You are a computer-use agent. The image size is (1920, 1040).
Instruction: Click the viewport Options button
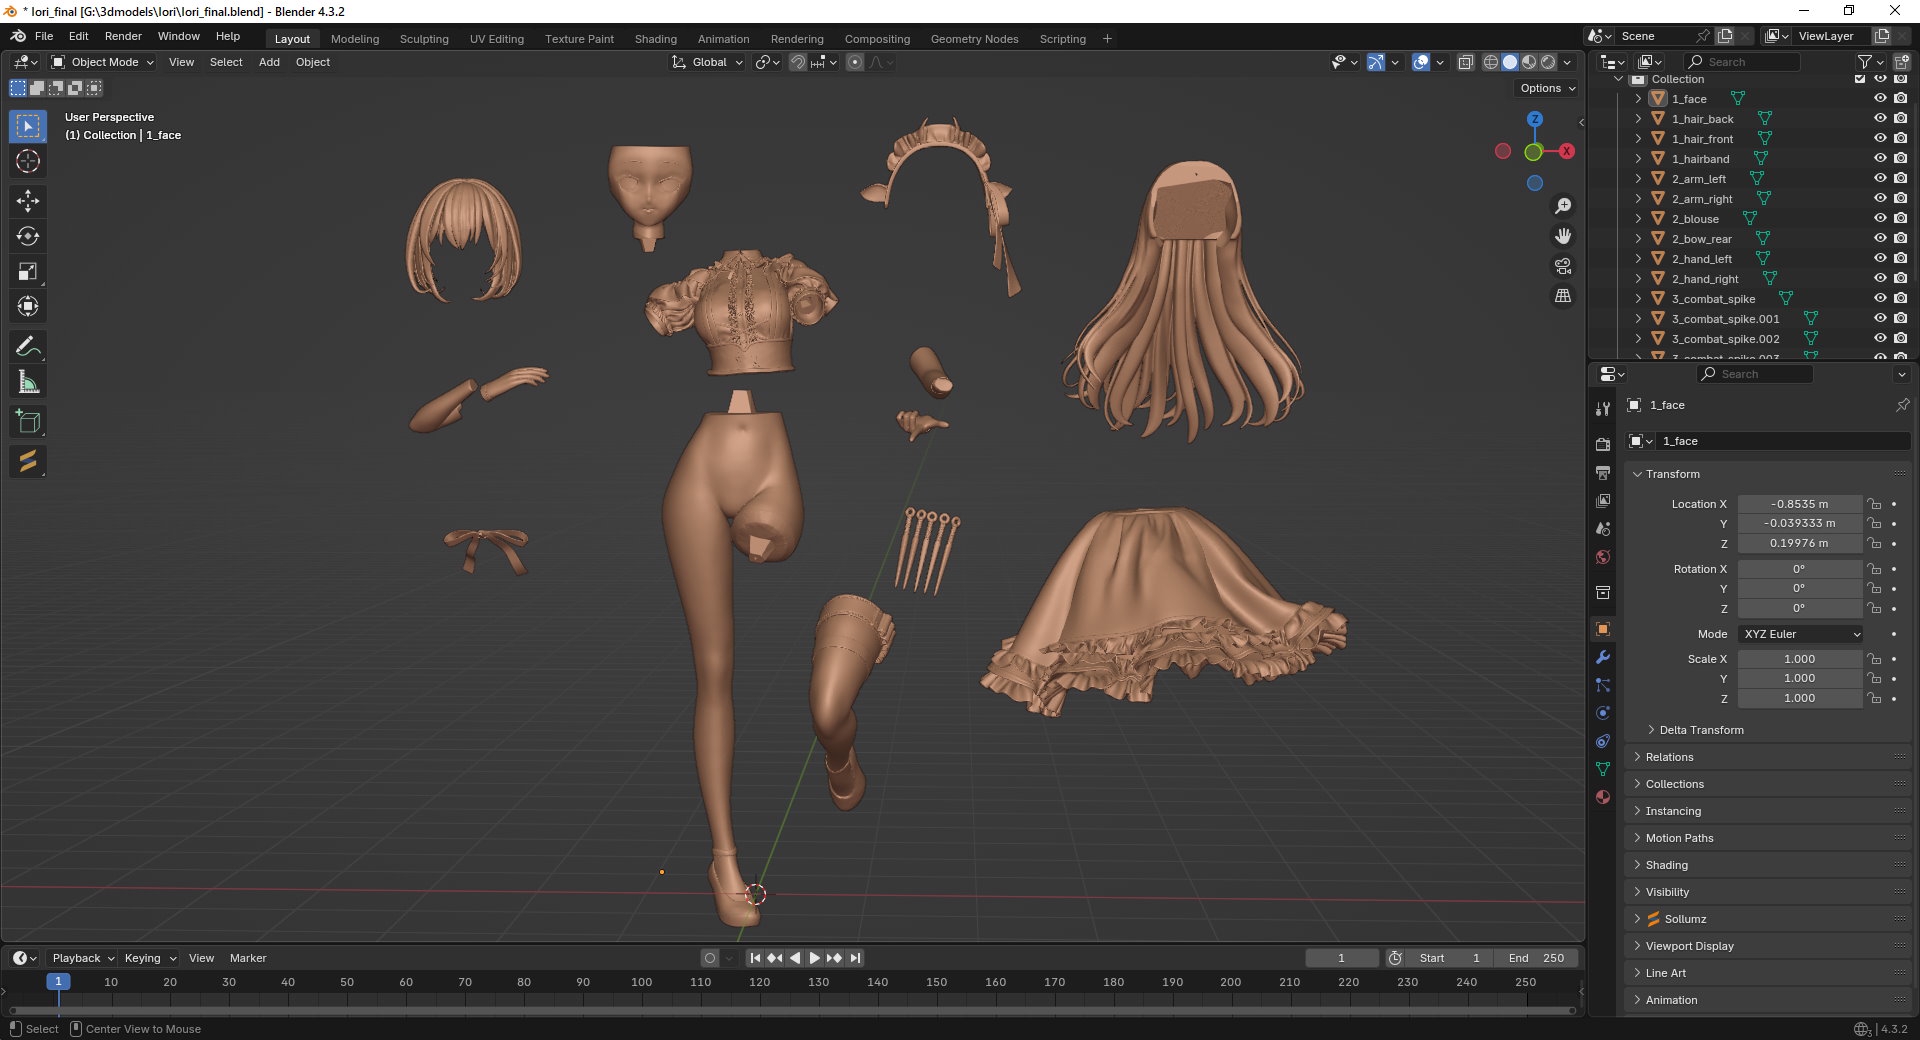(x=1547, y=88)
